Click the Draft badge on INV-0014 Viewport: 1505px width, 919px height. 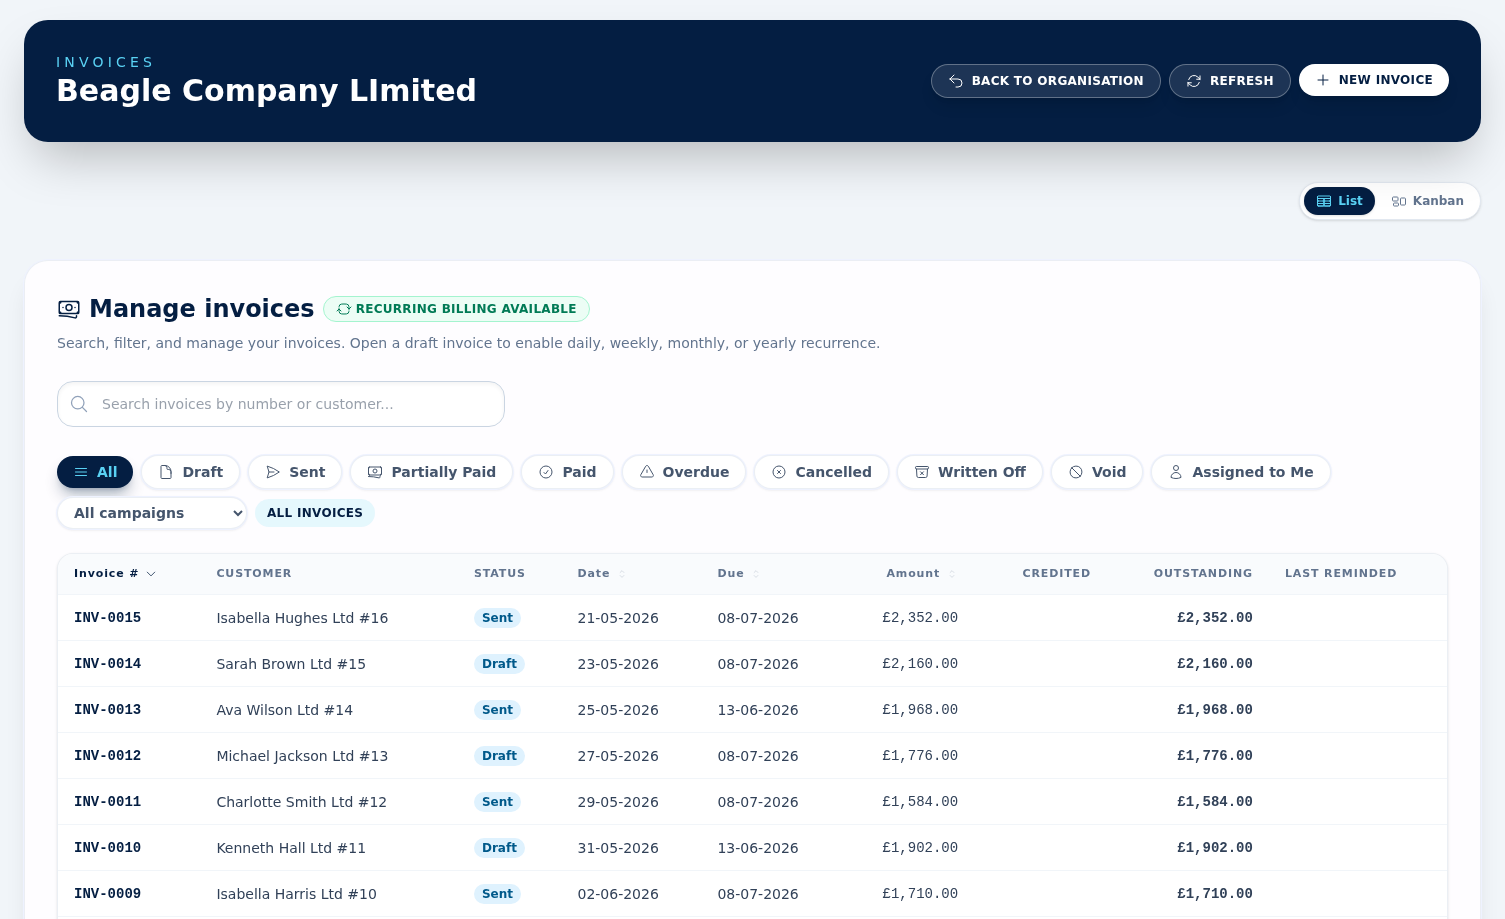[499, 664]
